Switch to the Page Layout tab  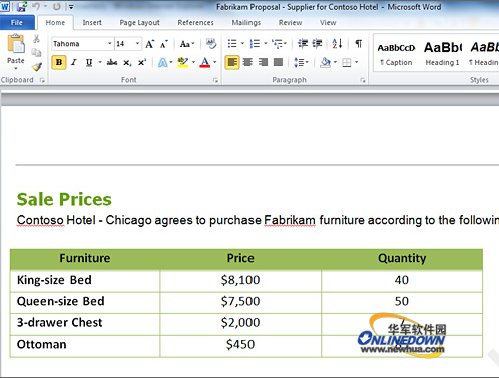click(x=139, y=23)
